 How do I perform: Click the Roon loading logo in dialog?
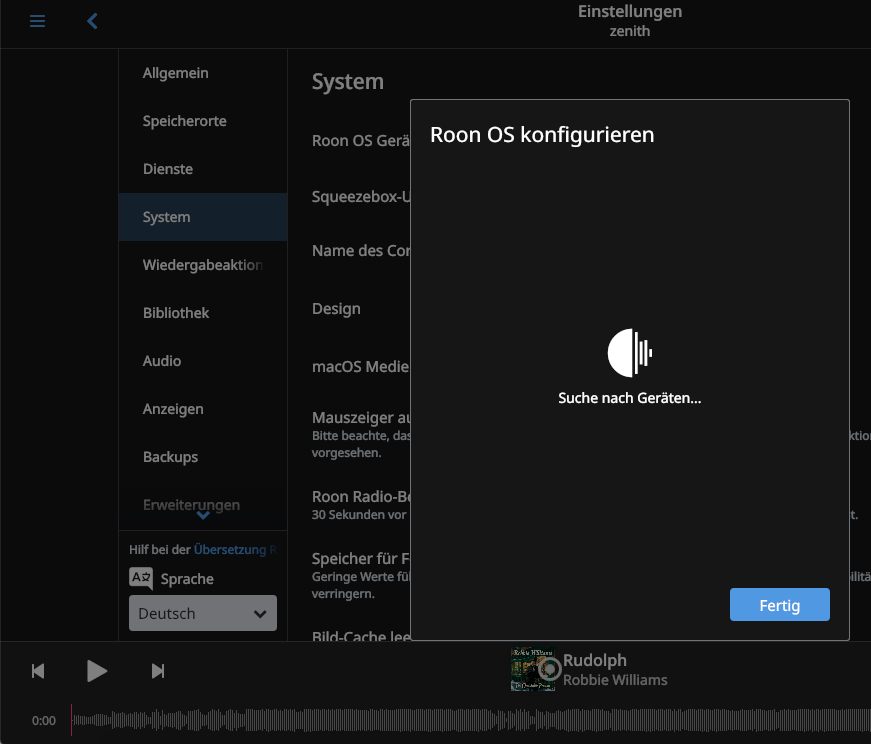pyautogui.click(x=630, y=352)
